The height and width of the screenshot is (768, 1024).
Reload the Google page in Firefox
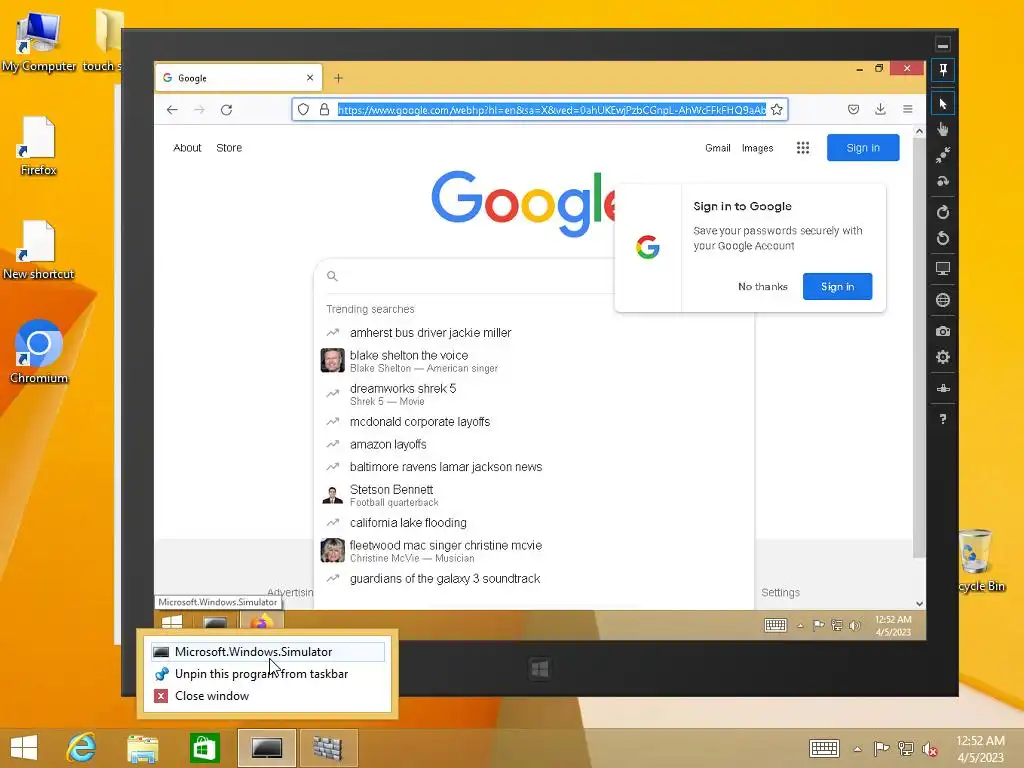click(227, 110)
